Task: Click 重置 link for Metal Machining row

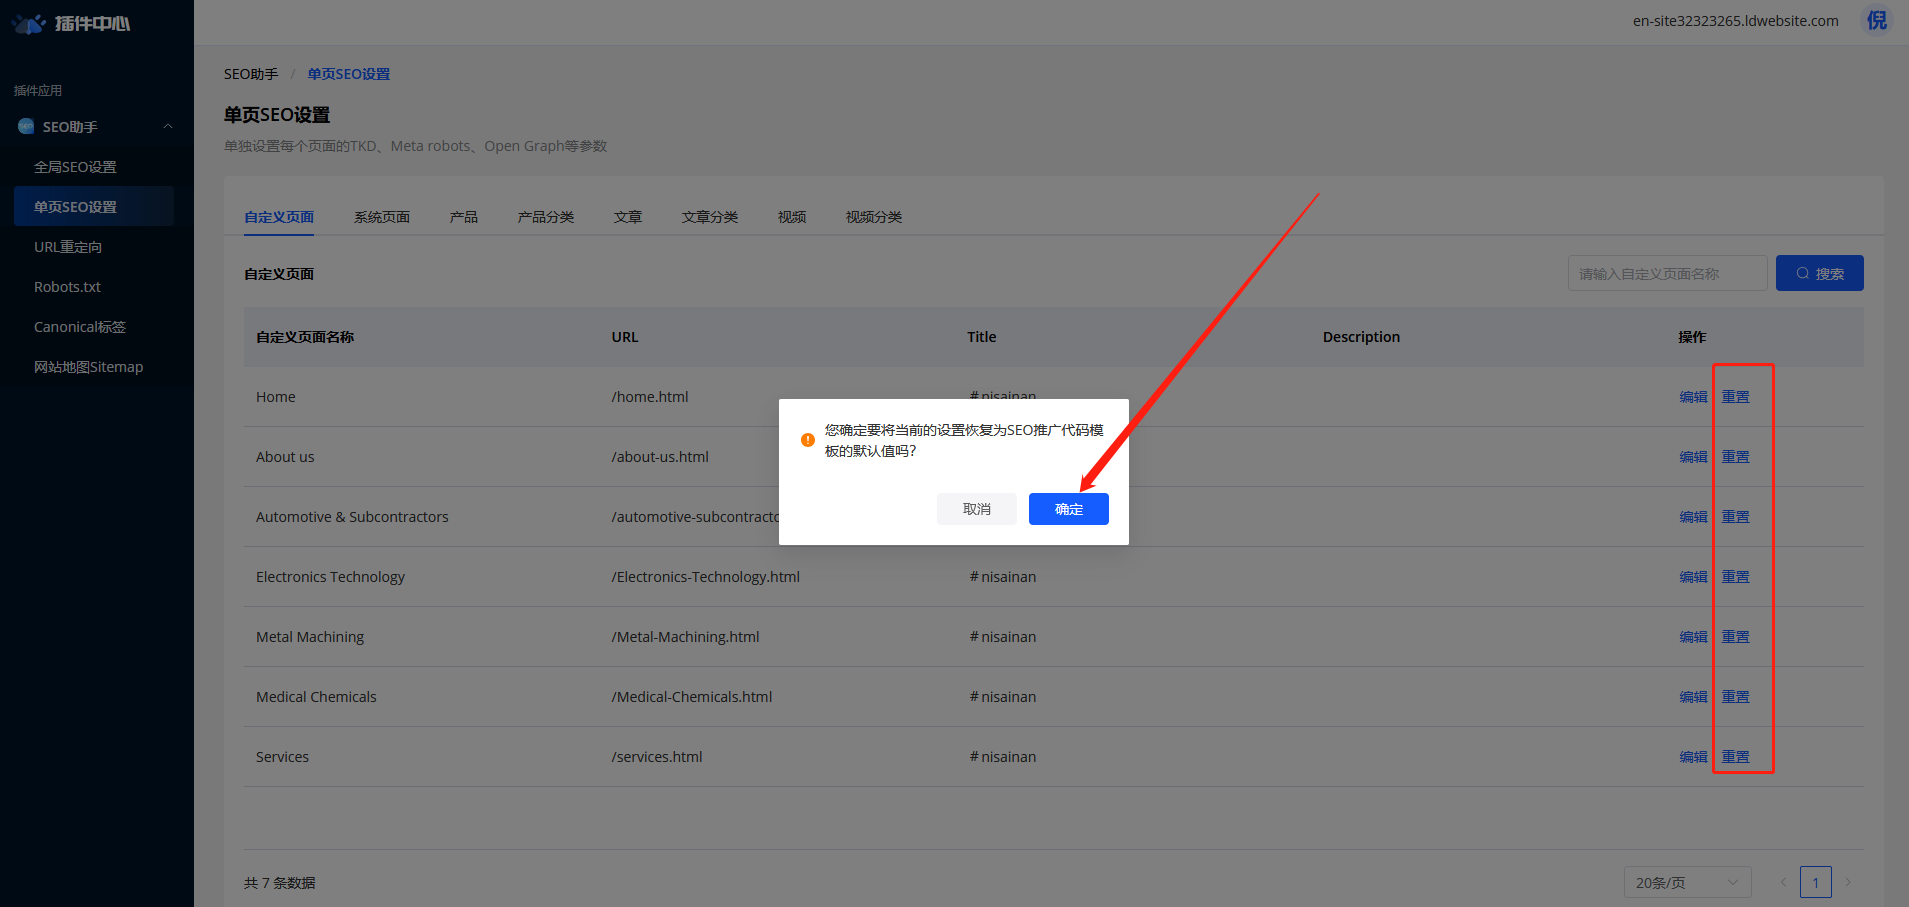Action: 1735,637
